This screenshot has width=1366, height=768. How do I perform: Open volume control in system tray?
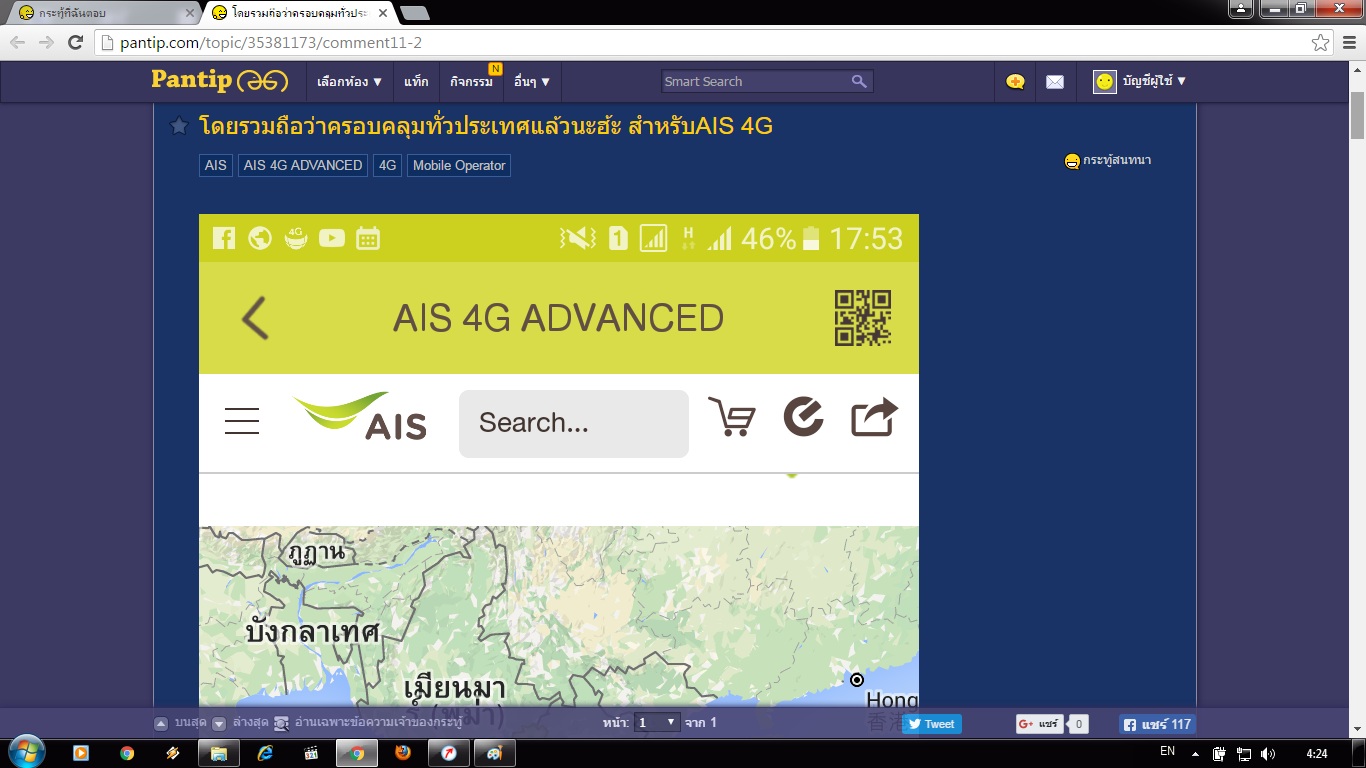pyautogui.click(x=1268, y=754)
